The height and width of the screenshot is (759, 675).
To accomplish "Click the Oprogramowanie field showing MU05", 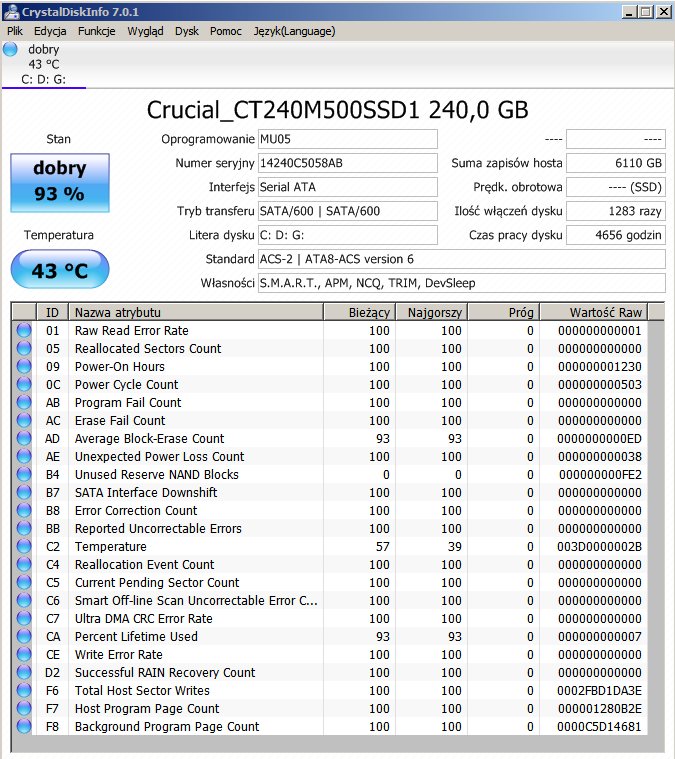I will (x=348, y=139).
